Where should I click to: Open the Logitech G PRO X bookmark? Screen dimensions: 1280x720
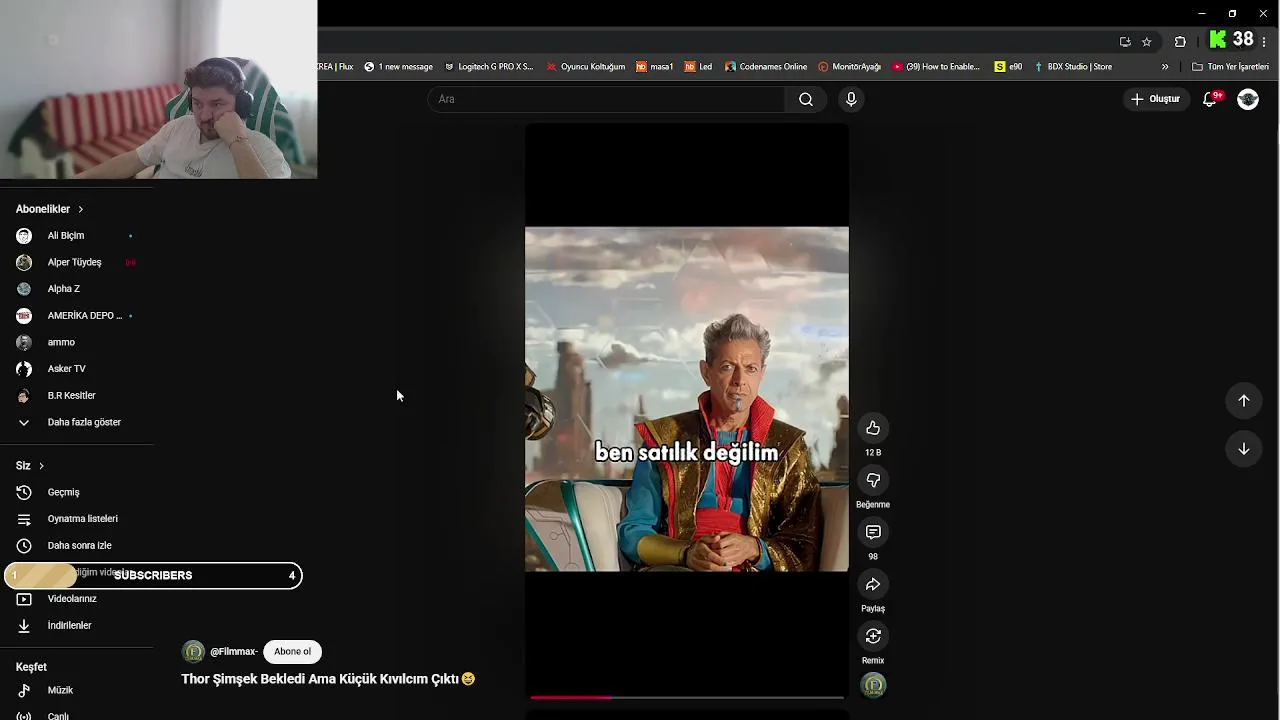(x=488, y=67)
